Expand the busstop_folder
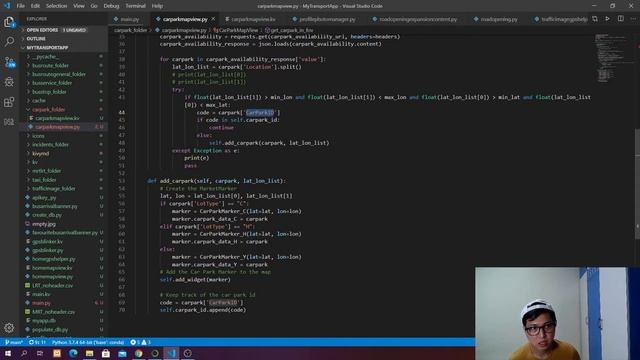 point(63,92)
